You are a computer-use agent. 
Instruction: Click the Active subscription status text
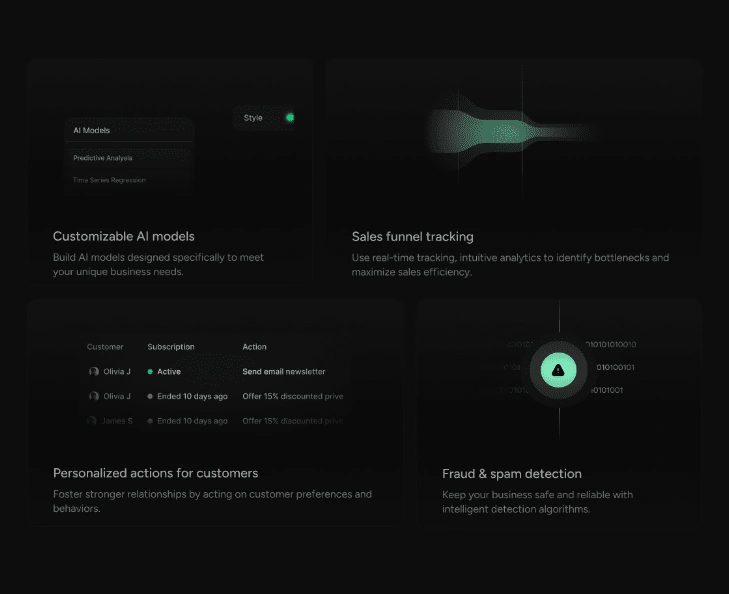tap(169, 371)
